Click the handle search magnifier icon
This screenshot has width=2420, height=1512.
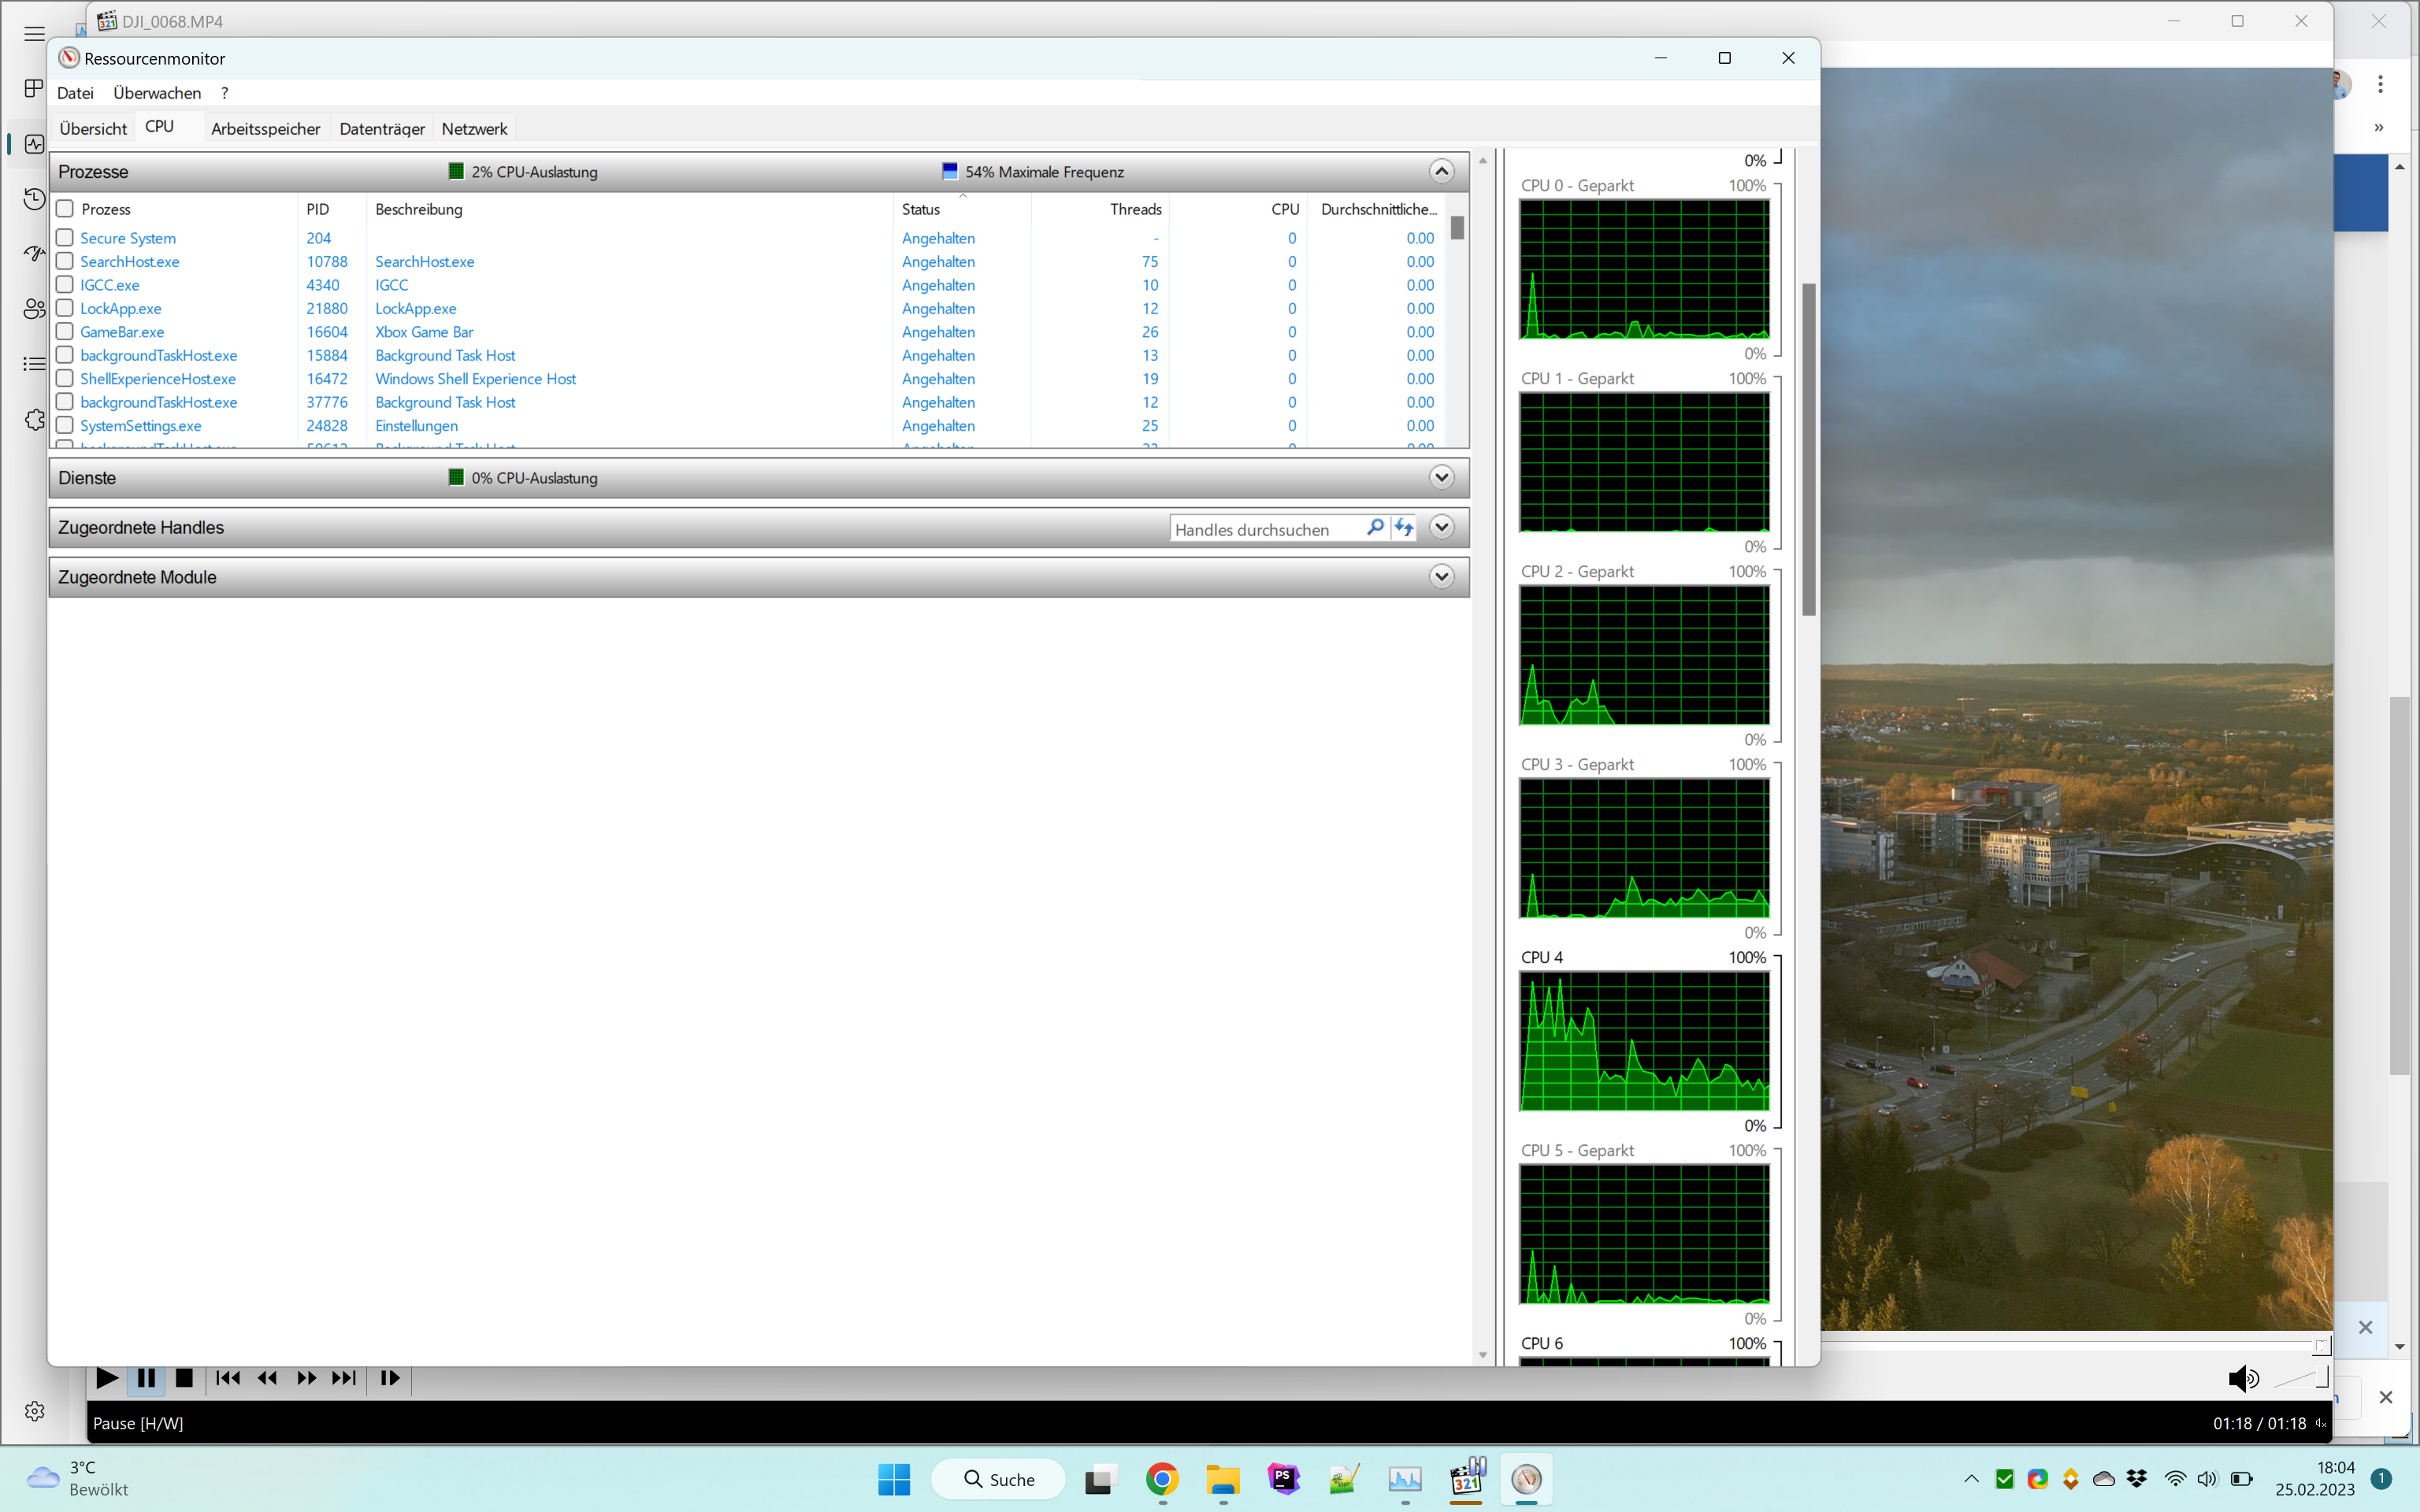(1375, 528)
